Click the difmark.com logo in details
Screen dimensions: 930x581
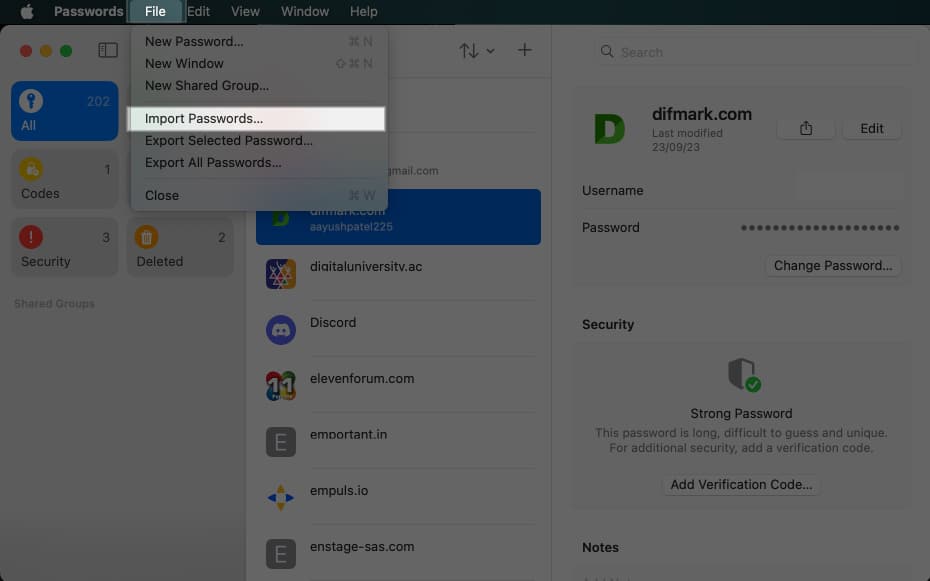pyautogui.click(x=610, y=129)
